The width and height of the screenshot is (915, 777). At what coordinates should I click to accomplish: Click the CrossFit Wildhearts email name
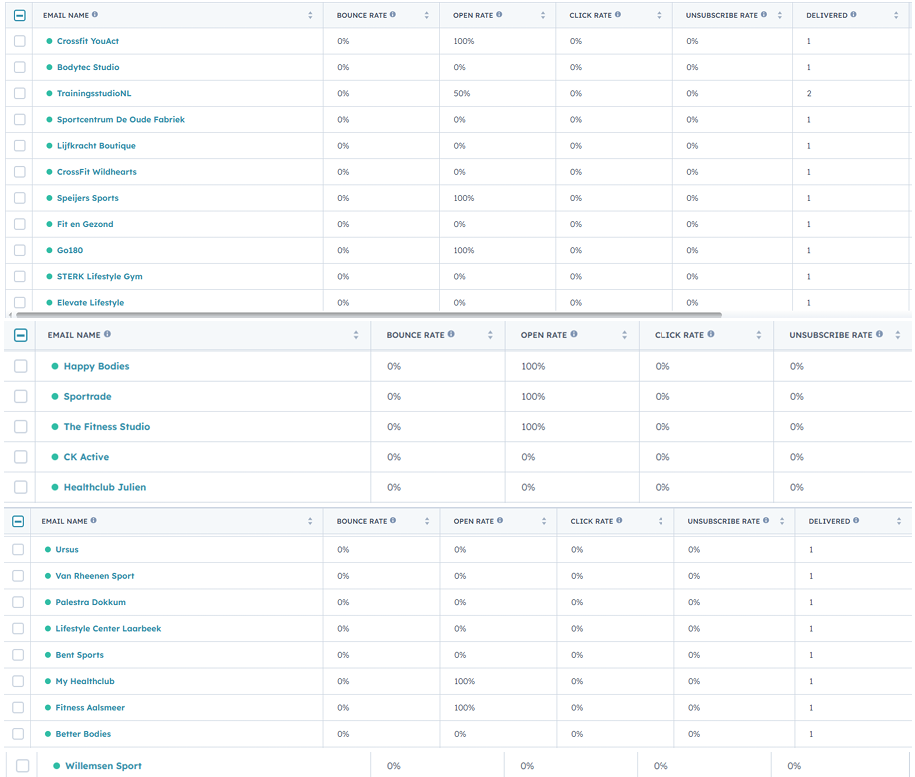[x=97, y=172]
